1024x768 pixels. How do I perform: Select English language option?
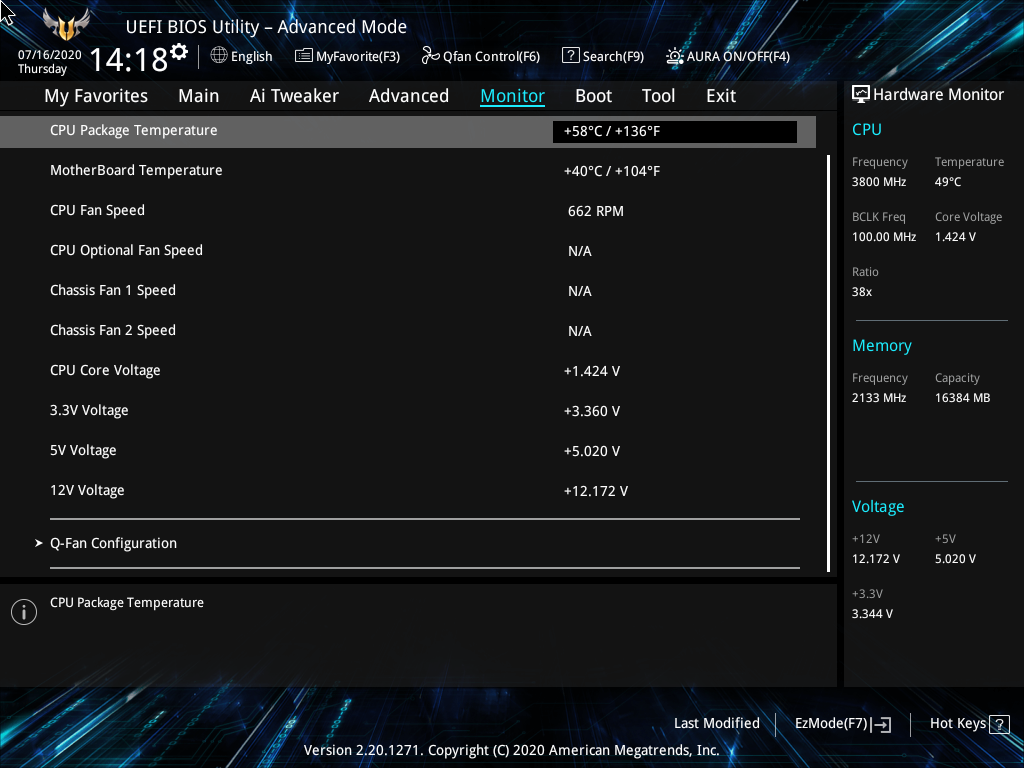251,56
